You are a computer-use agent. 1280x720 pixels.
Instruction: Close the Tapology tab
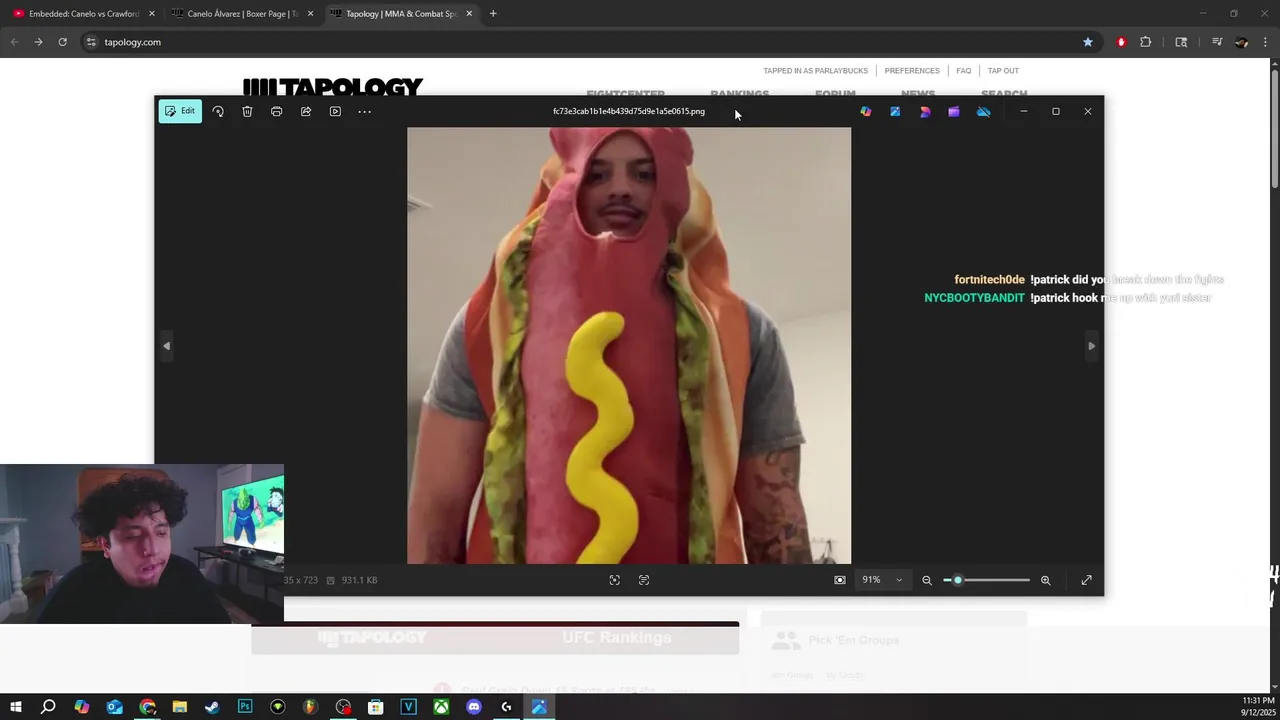(x=469, y=14)
